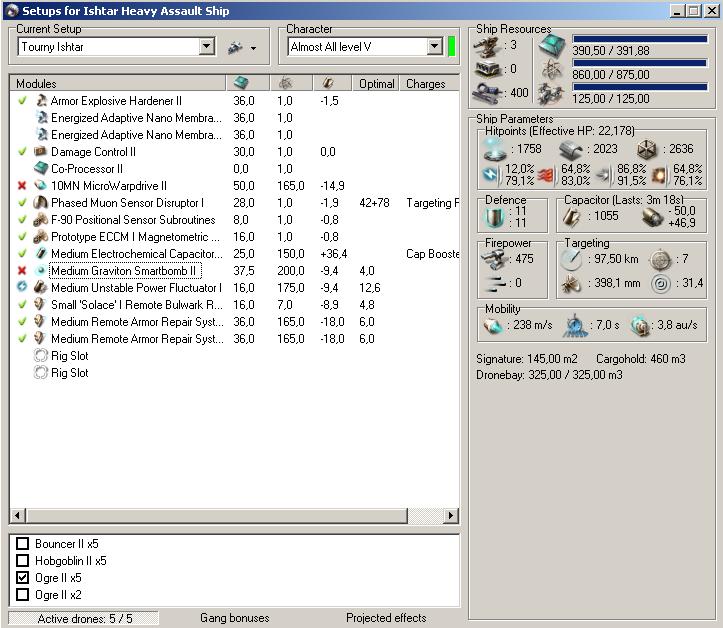The width and height of the screenshot is (723, 628).
Task: Click the Almost All level V character field
Action: click(357, 47)
